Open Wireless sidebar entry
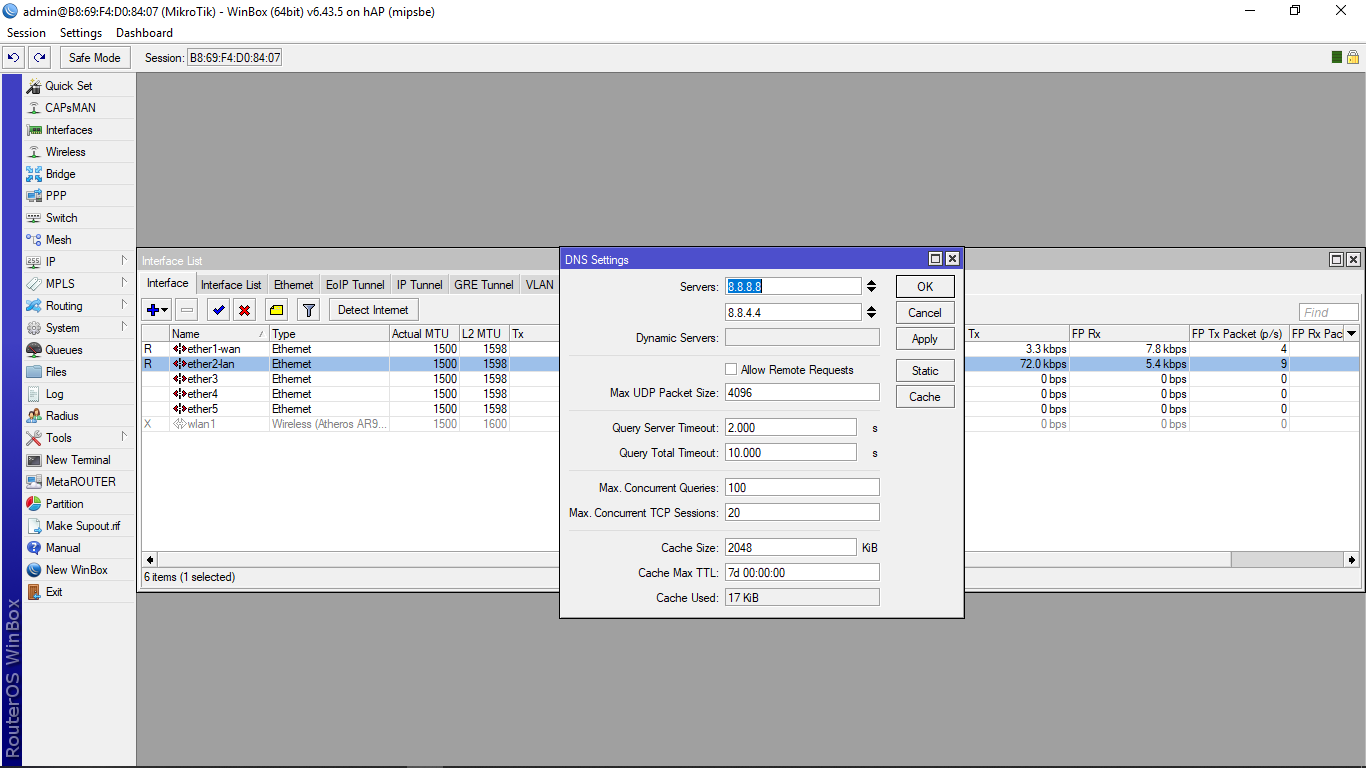This screenshot has height=768, width=1366. tap(79, 152)
